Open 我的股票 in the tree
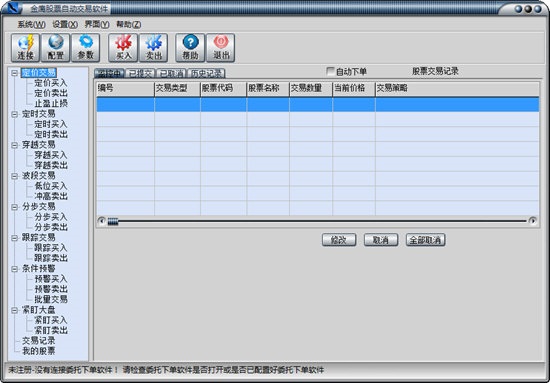This screenshot has width=550, height=383. point(39,351)
